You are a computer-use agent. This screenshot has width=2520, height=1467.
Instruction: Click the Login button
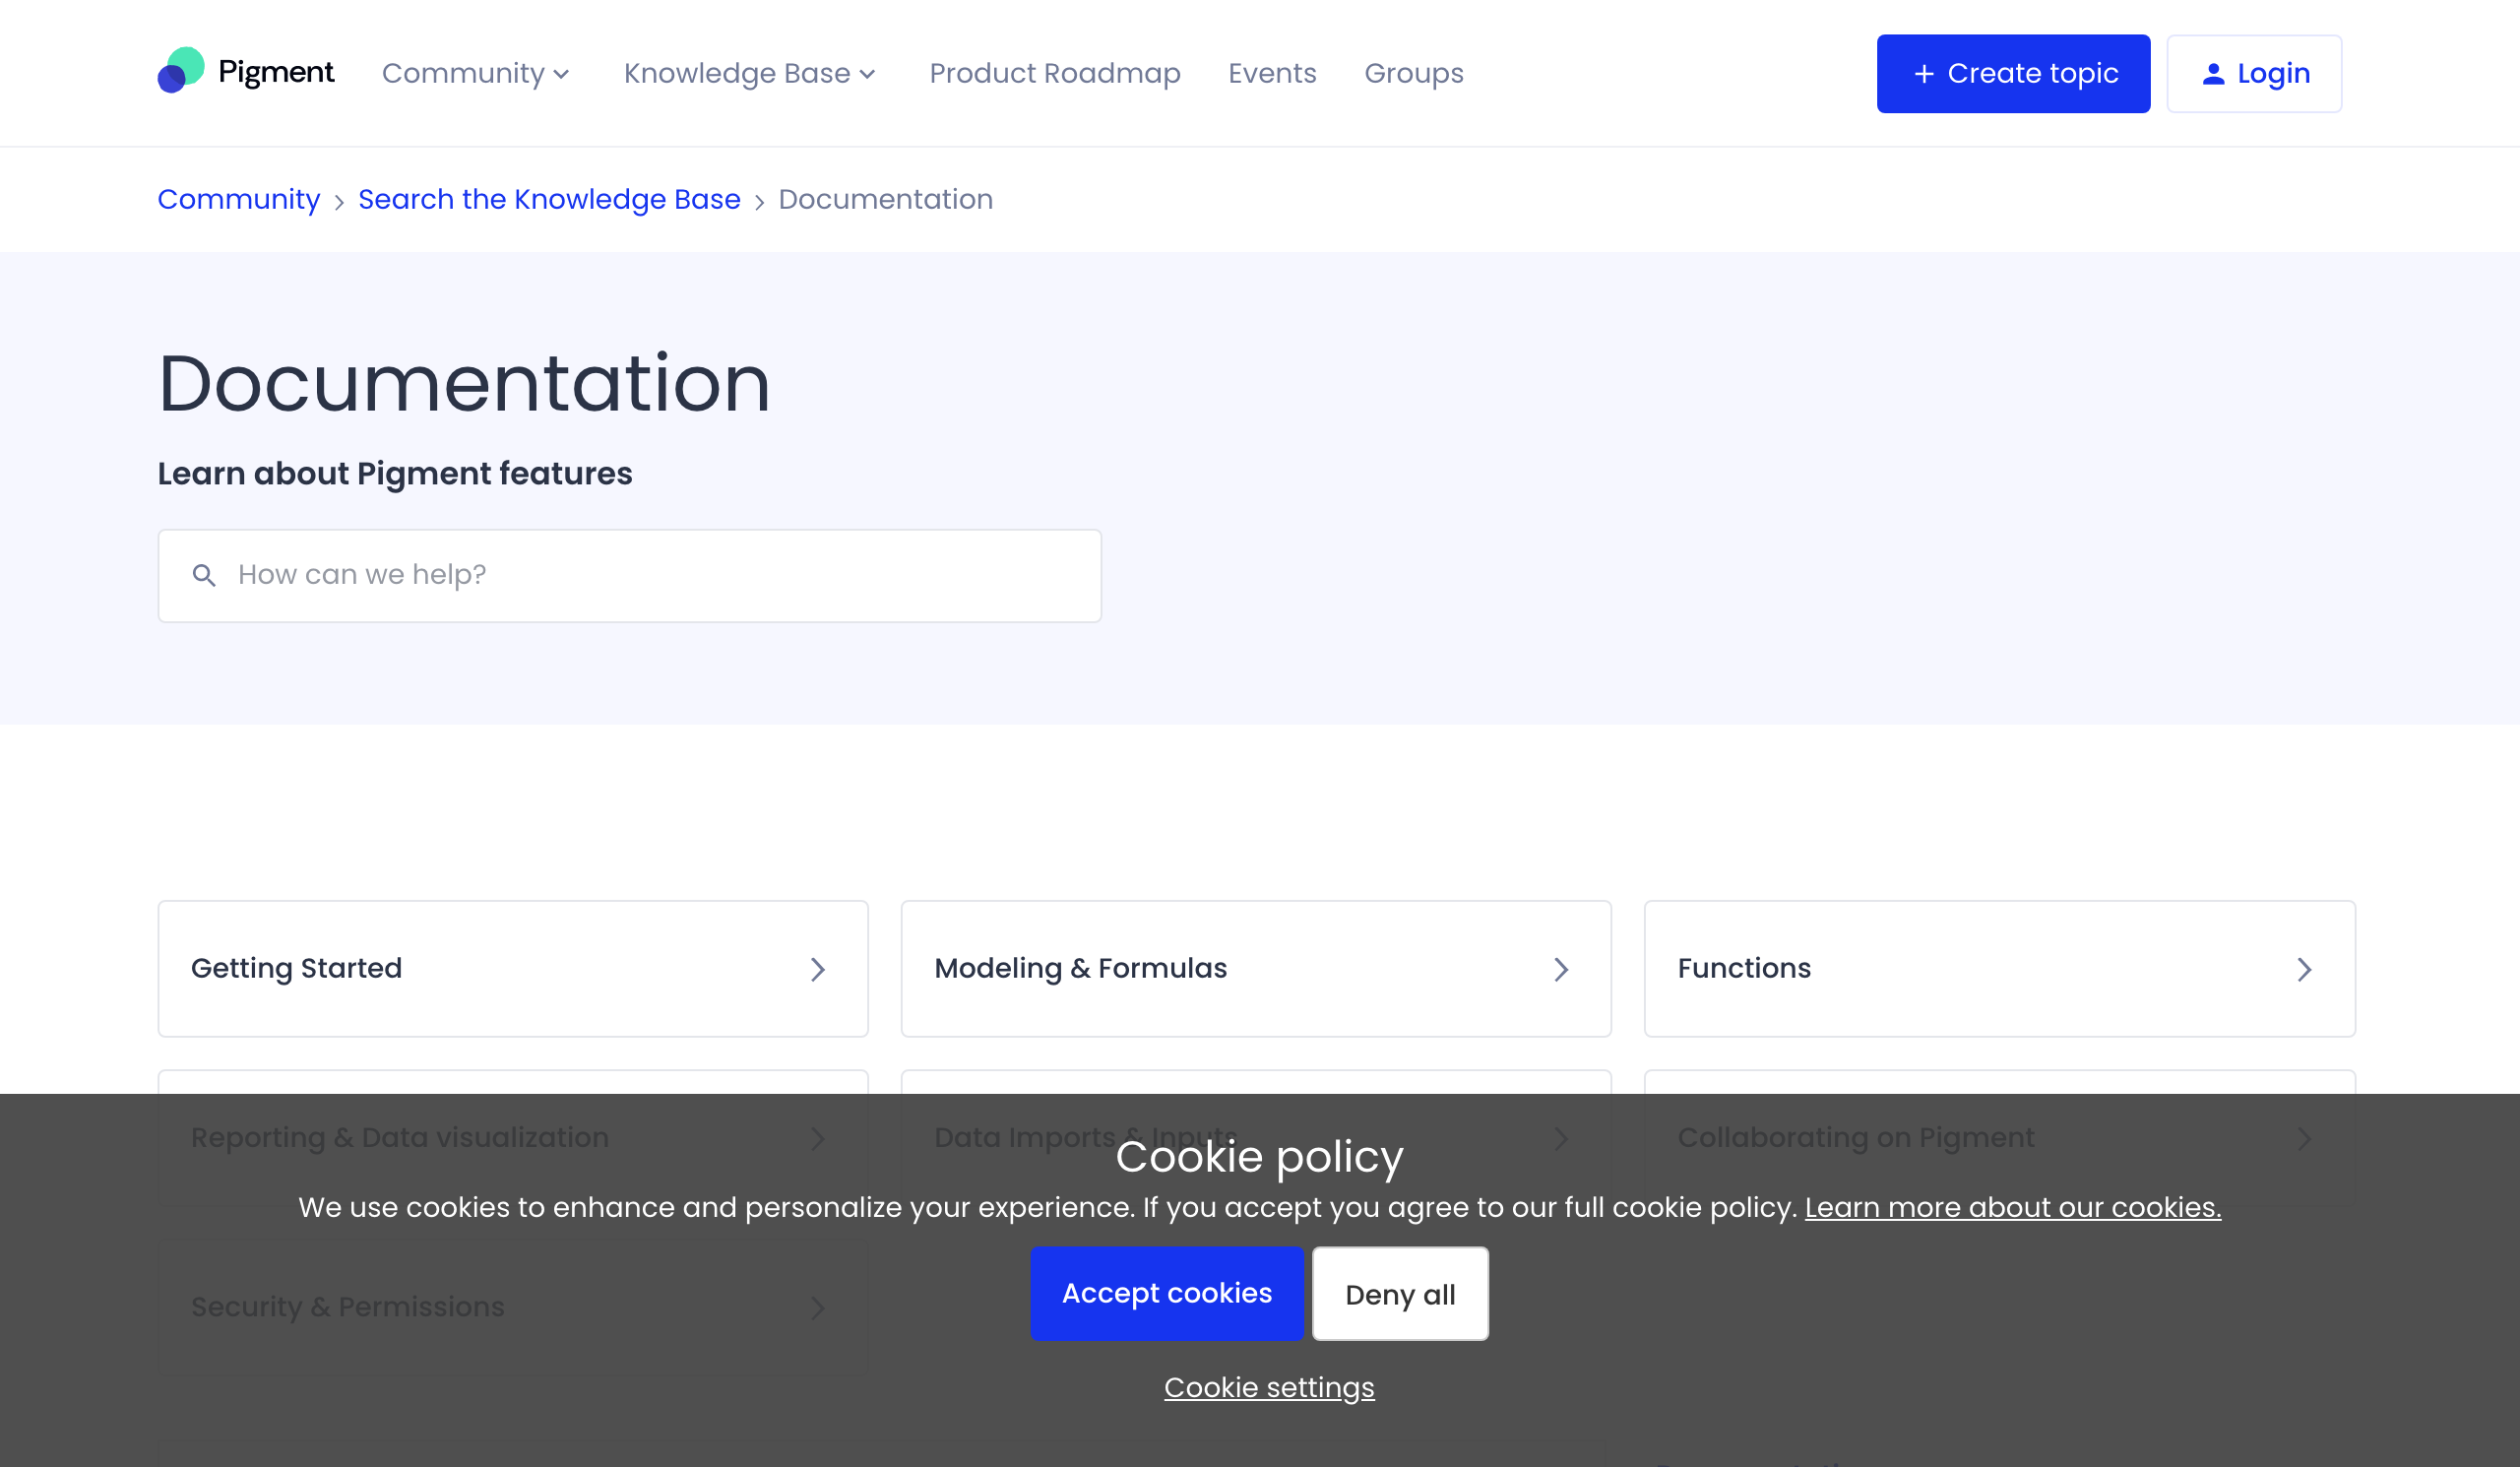(2254, 74)
